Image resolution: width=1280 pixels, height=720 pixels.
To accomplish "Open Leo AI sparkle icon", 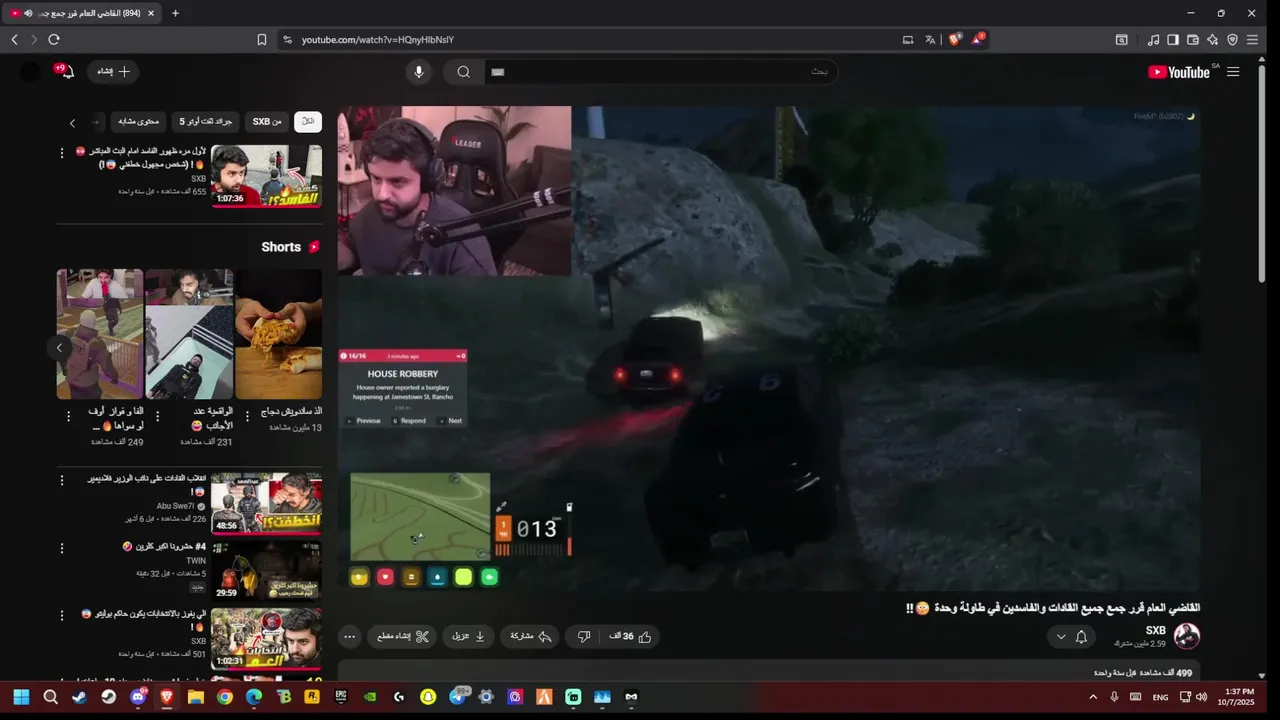I will tap(1212, 39).
